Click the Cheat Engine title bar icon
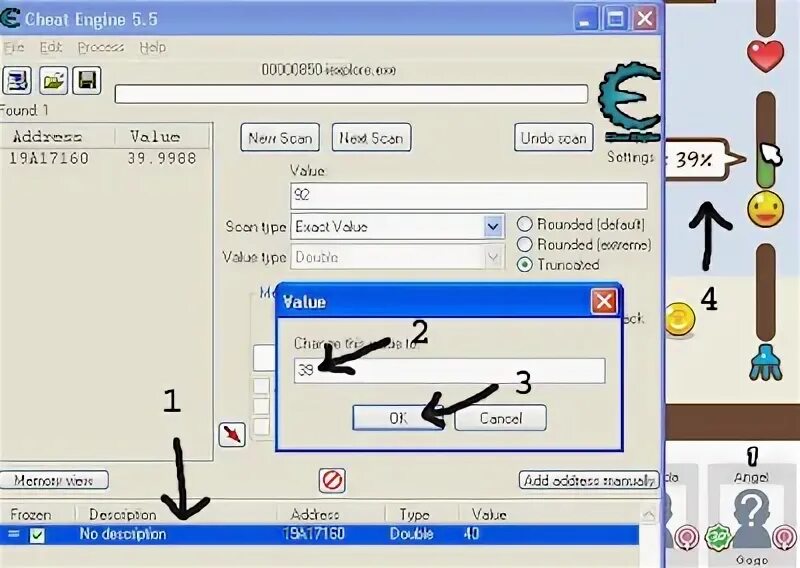 pyautogui.click(x=10, y=18)
